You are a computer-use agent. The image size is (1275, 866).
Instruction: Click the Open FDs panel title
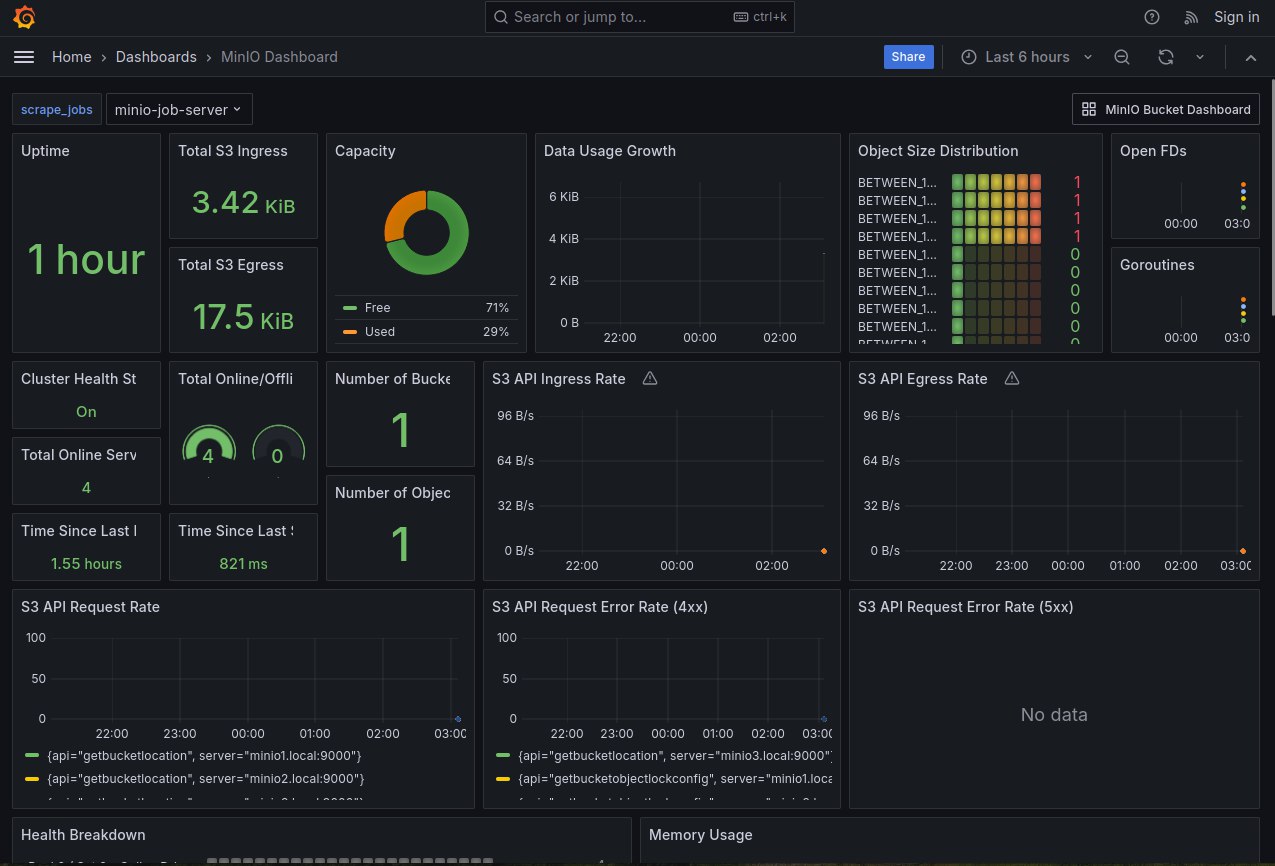click(x=1152, y=151)
